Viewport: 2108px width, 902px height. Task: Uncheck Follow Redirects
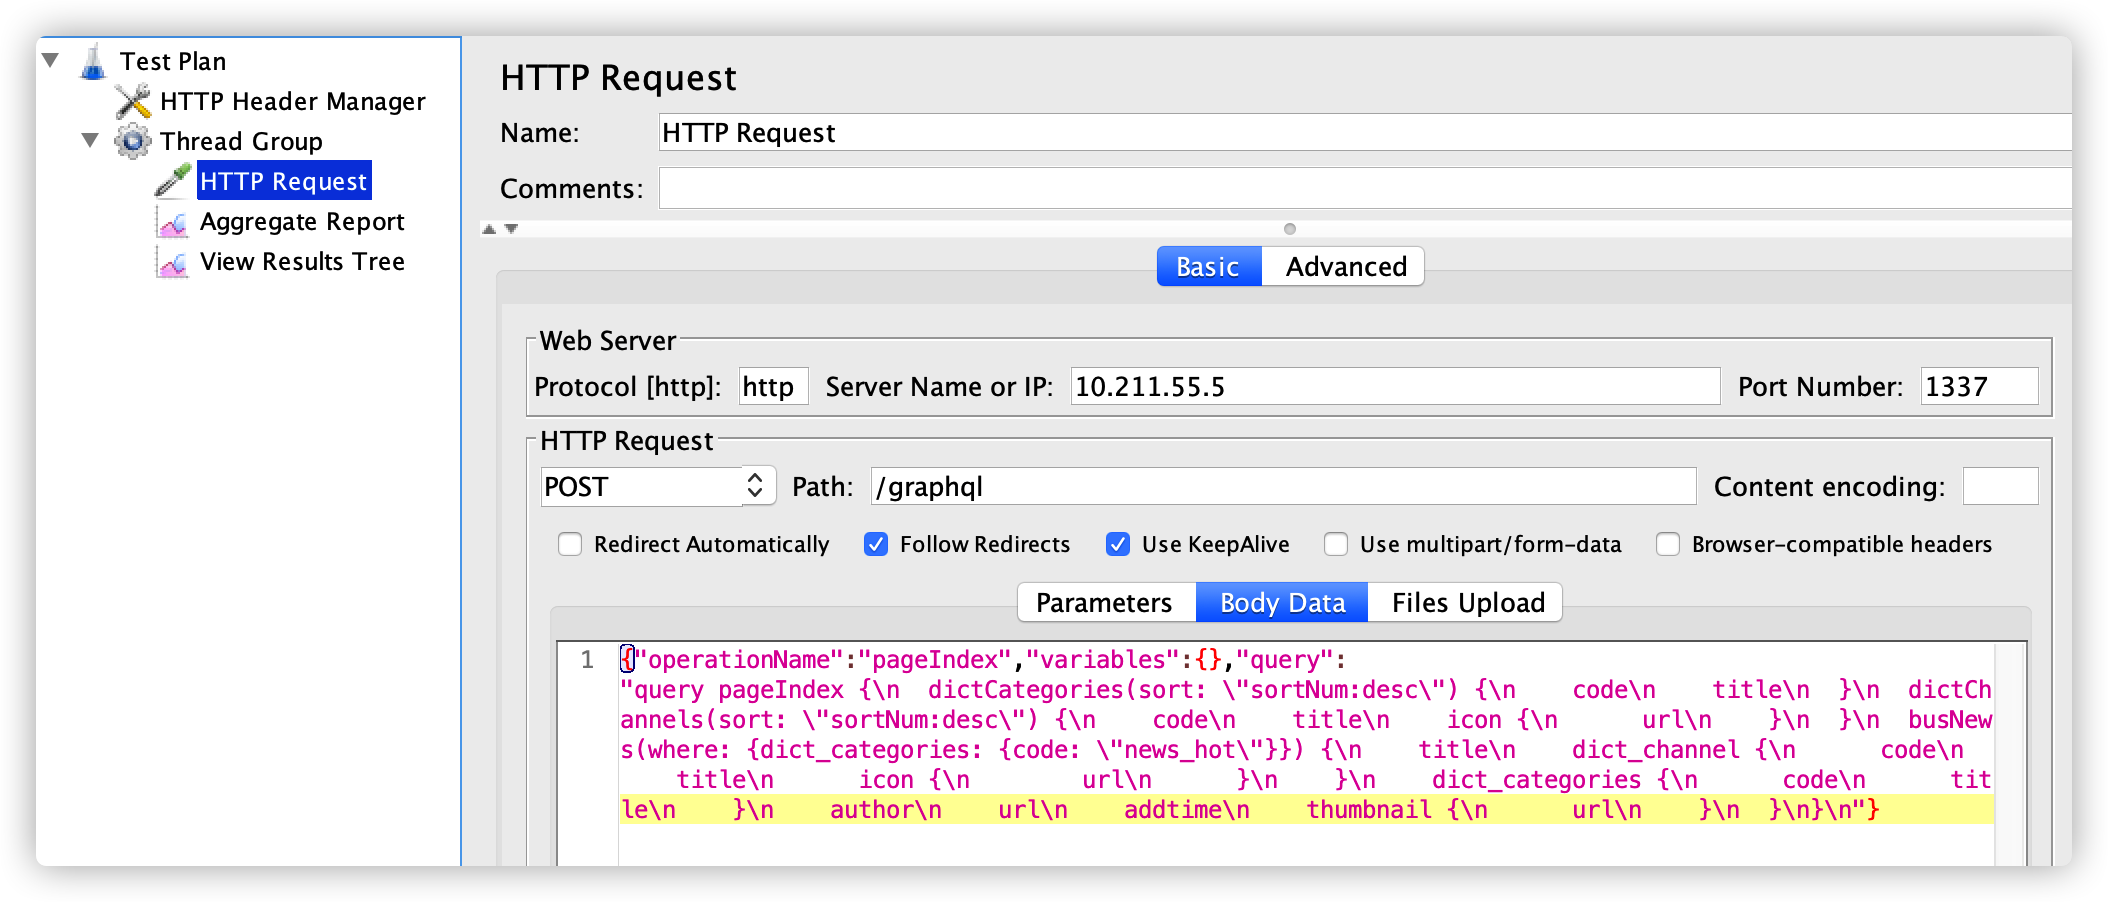point(876,544)
